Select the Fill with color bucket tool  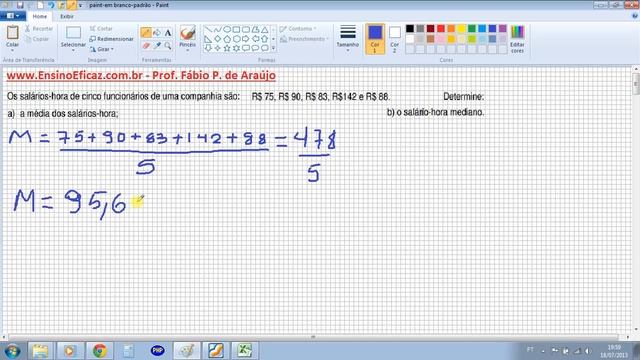[x=157, y=33]
